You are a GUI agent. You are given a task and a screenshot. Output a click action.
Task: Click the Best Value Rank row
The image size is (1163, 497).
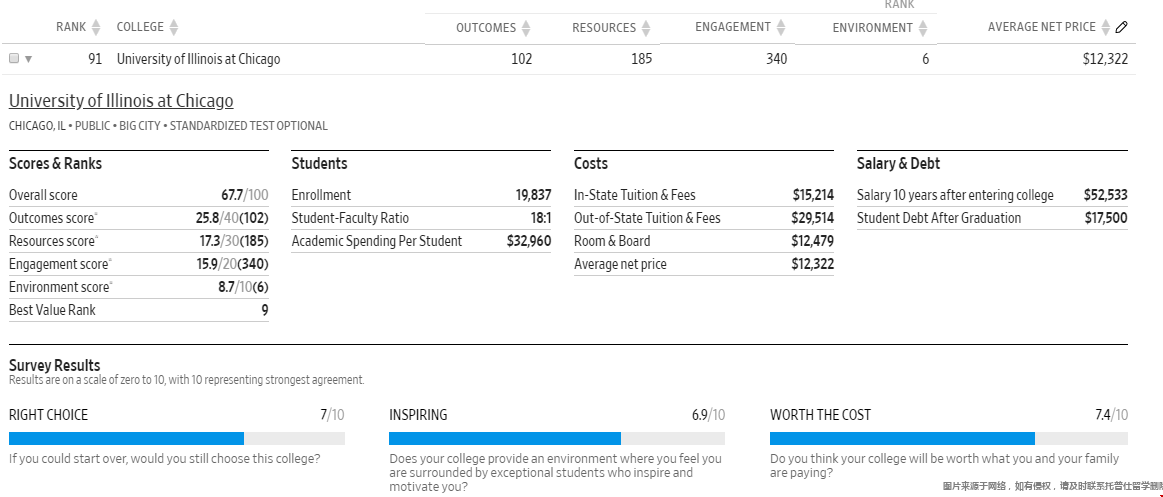(139, 310)
